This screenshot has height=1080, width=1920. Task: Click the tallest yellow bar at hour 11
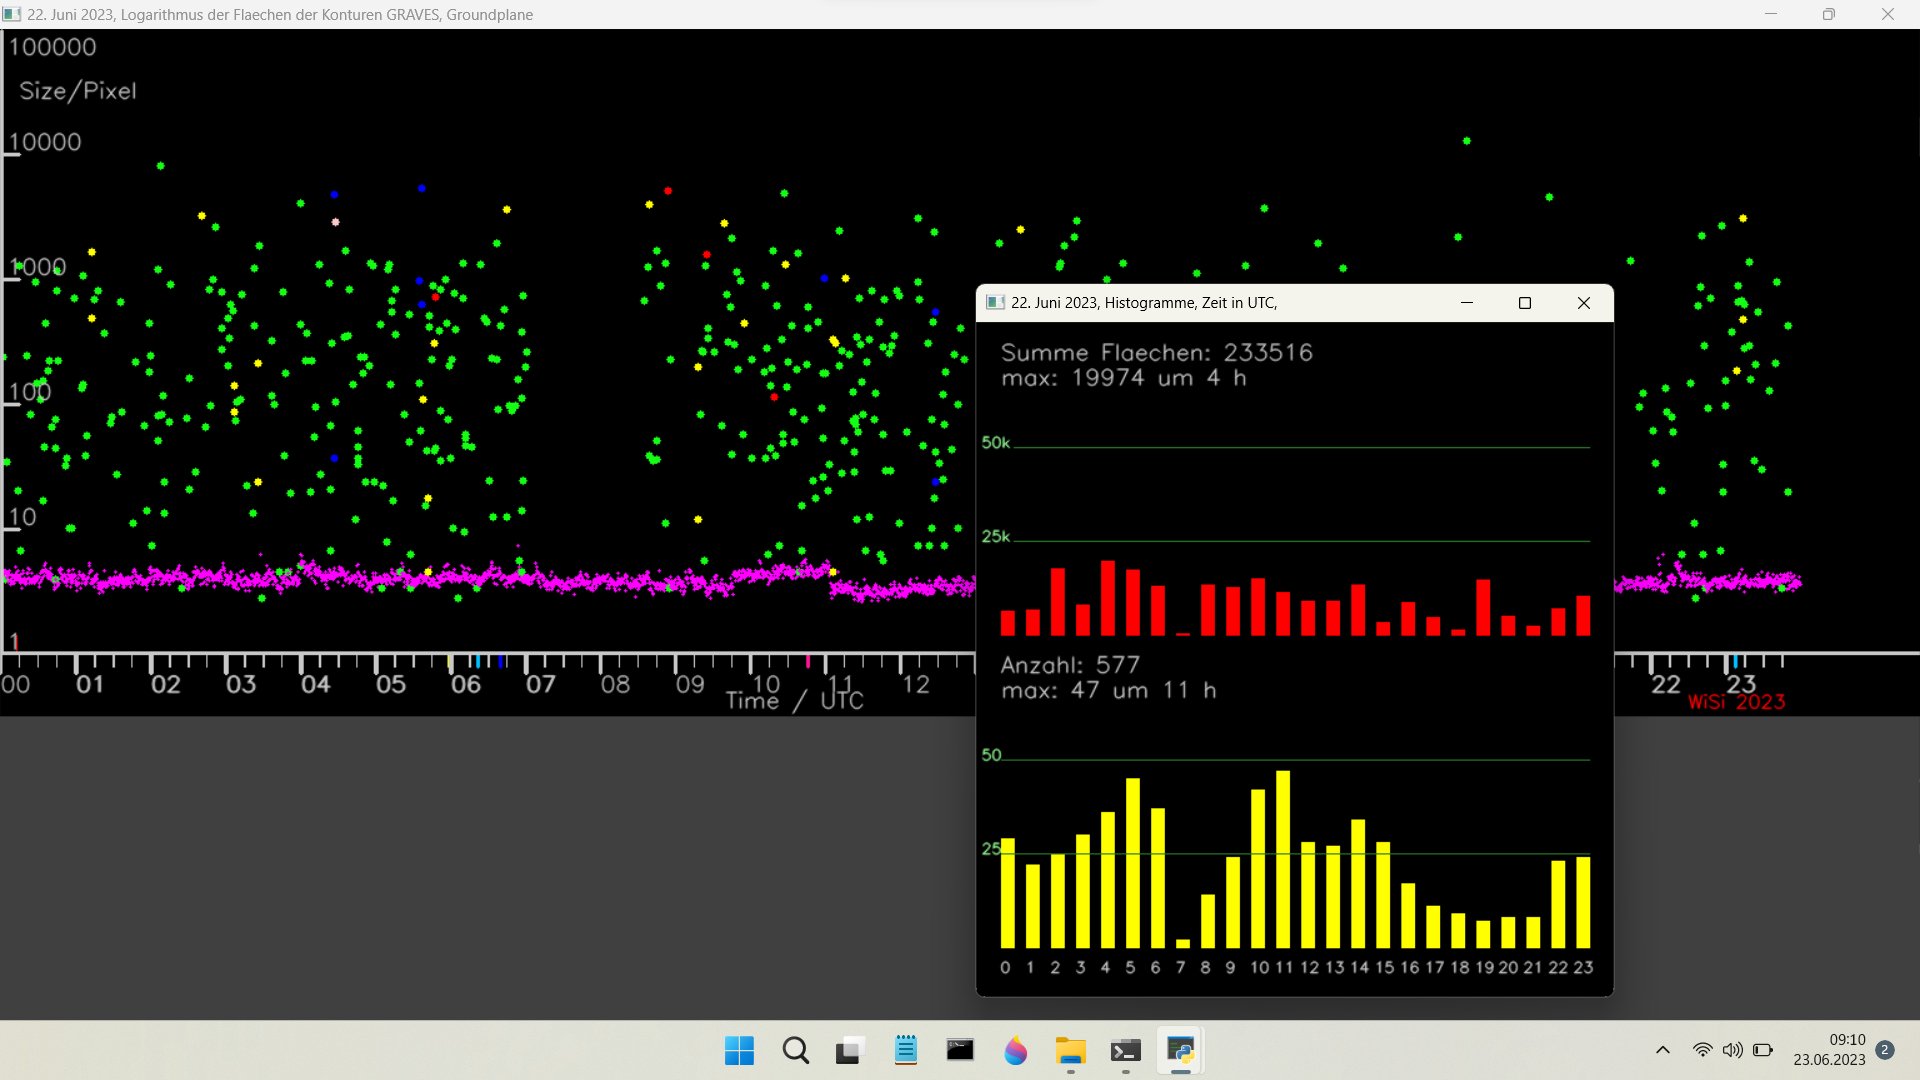1283,859
